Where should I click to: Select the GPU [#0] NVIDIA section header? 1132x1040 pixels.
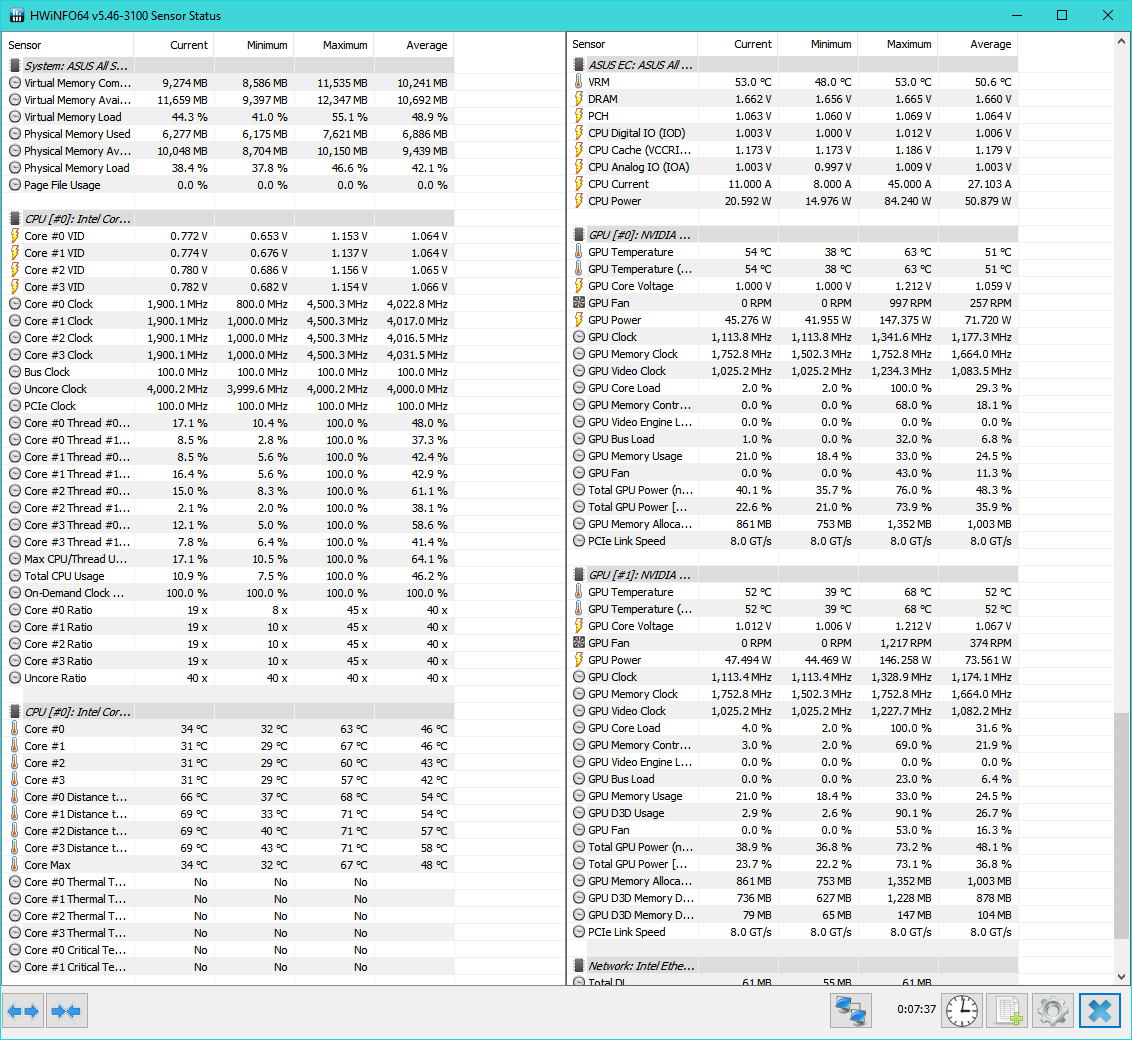[640, 235]
